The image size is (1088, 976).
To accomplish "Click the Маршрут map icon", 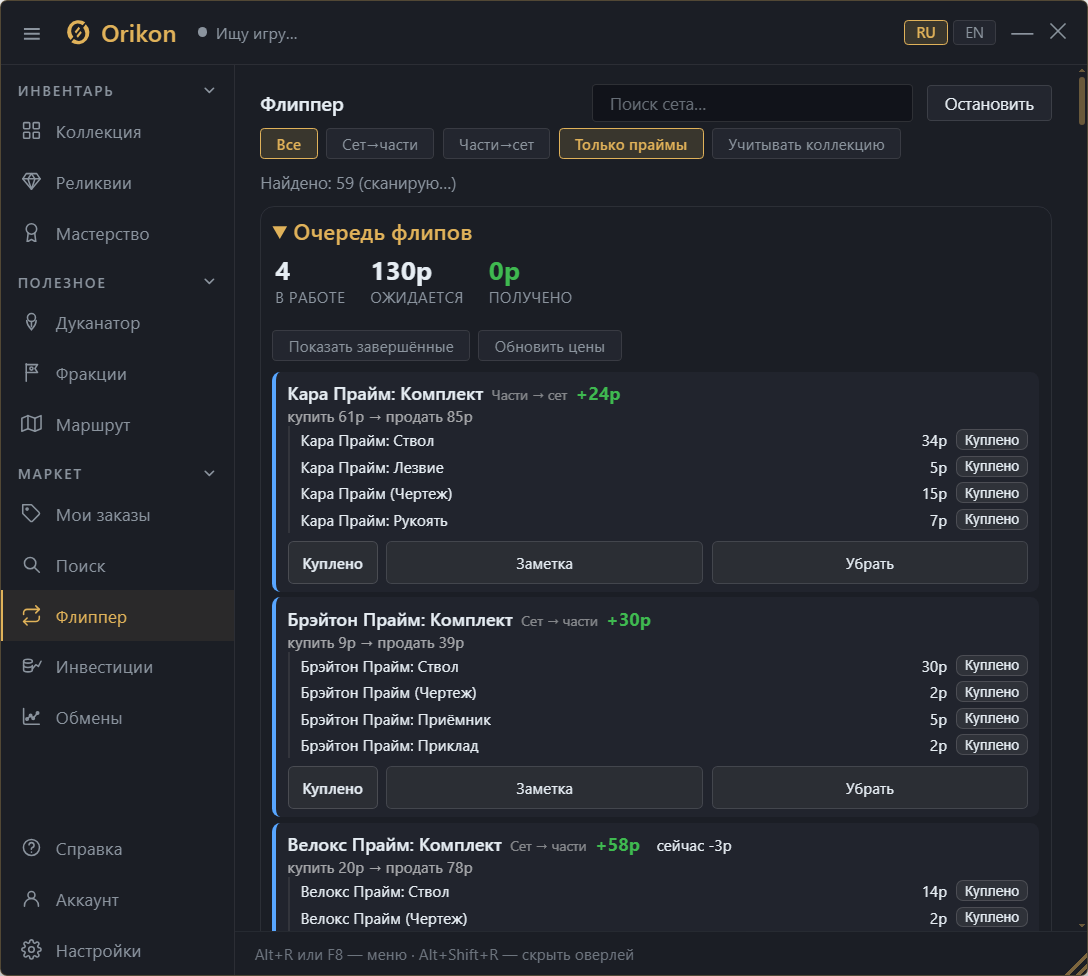I will [31, 424].
